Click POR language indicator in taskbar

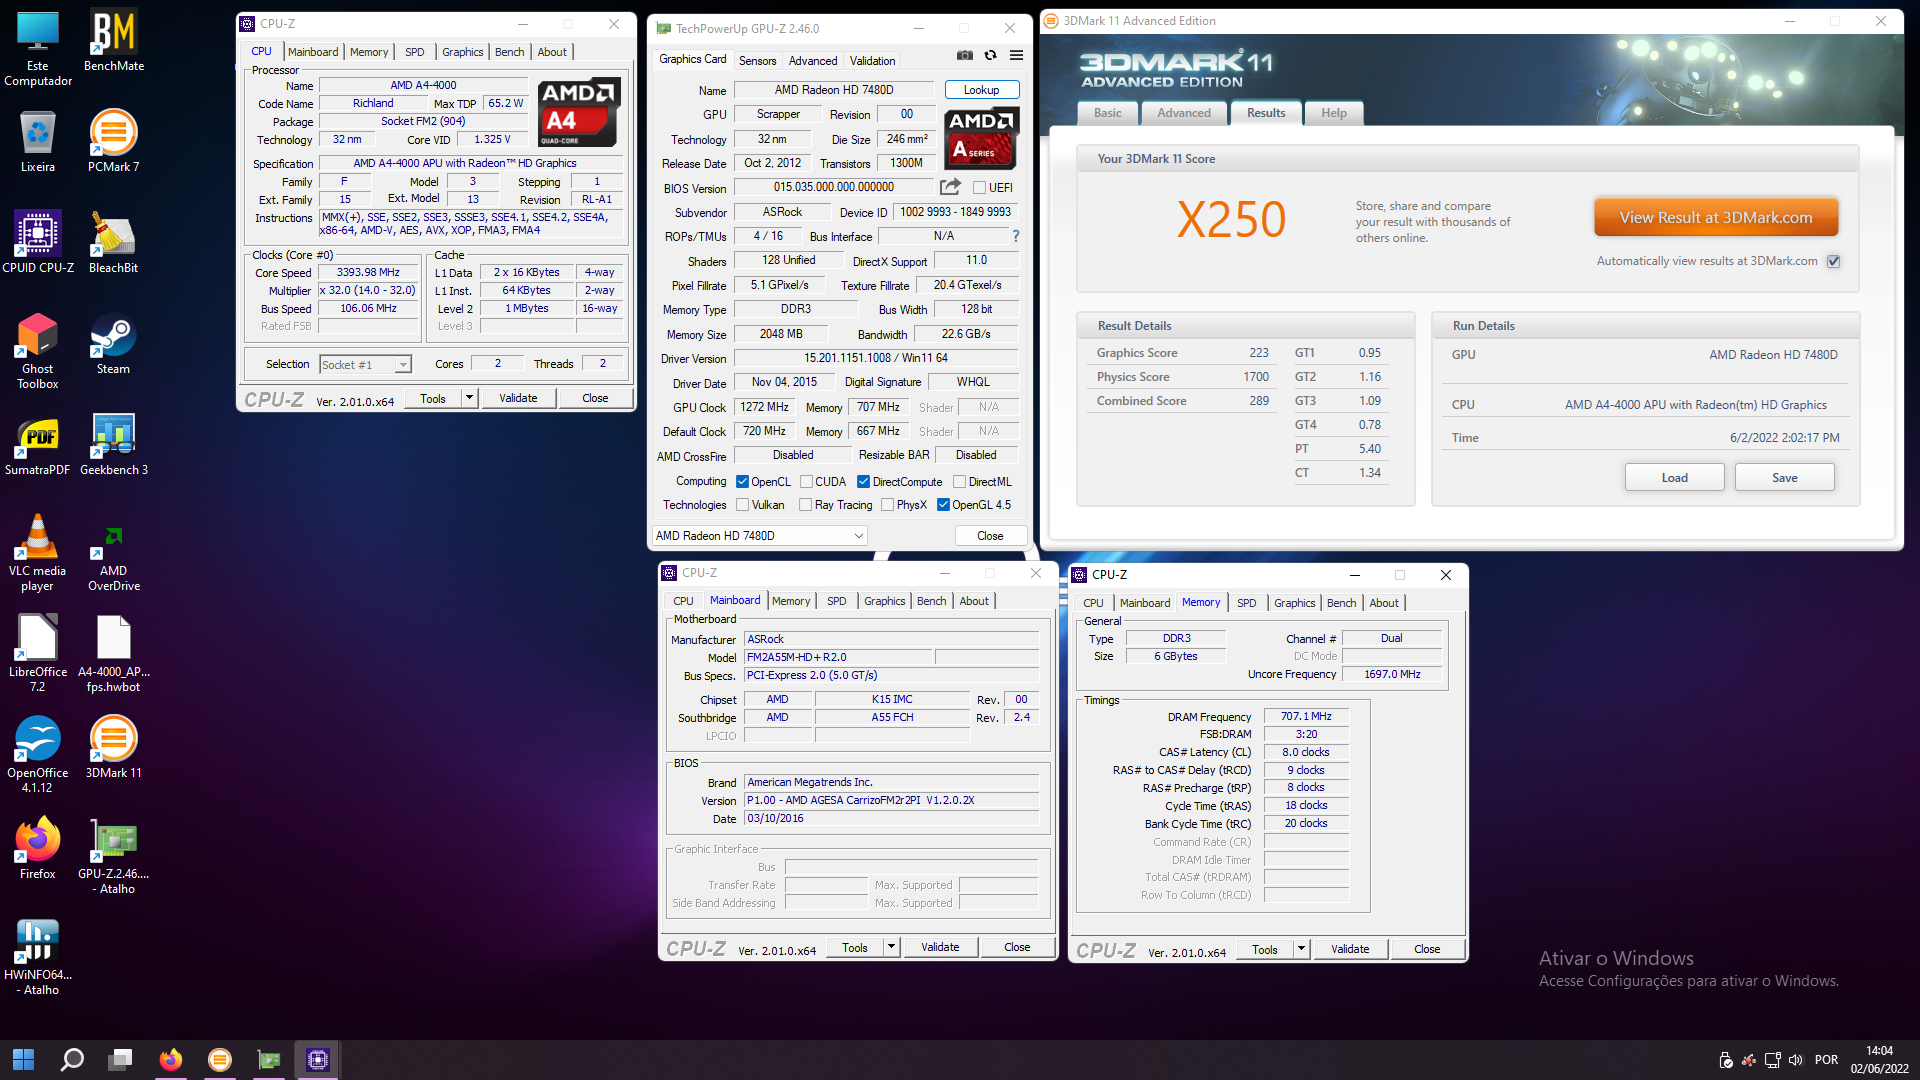tap(1826, 1060)
